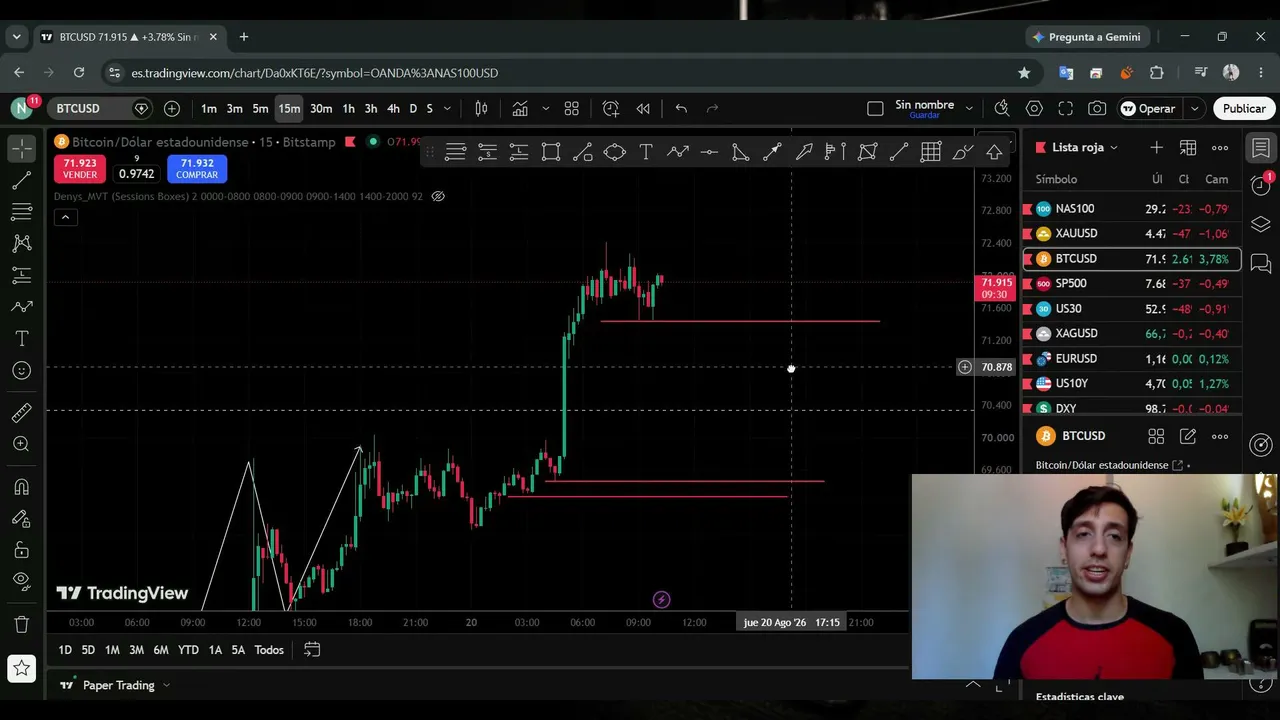The height and width of the screenshot is (720, 1280).
Task: Open the forecasting and measurement tools
Action: coord(22,276)
